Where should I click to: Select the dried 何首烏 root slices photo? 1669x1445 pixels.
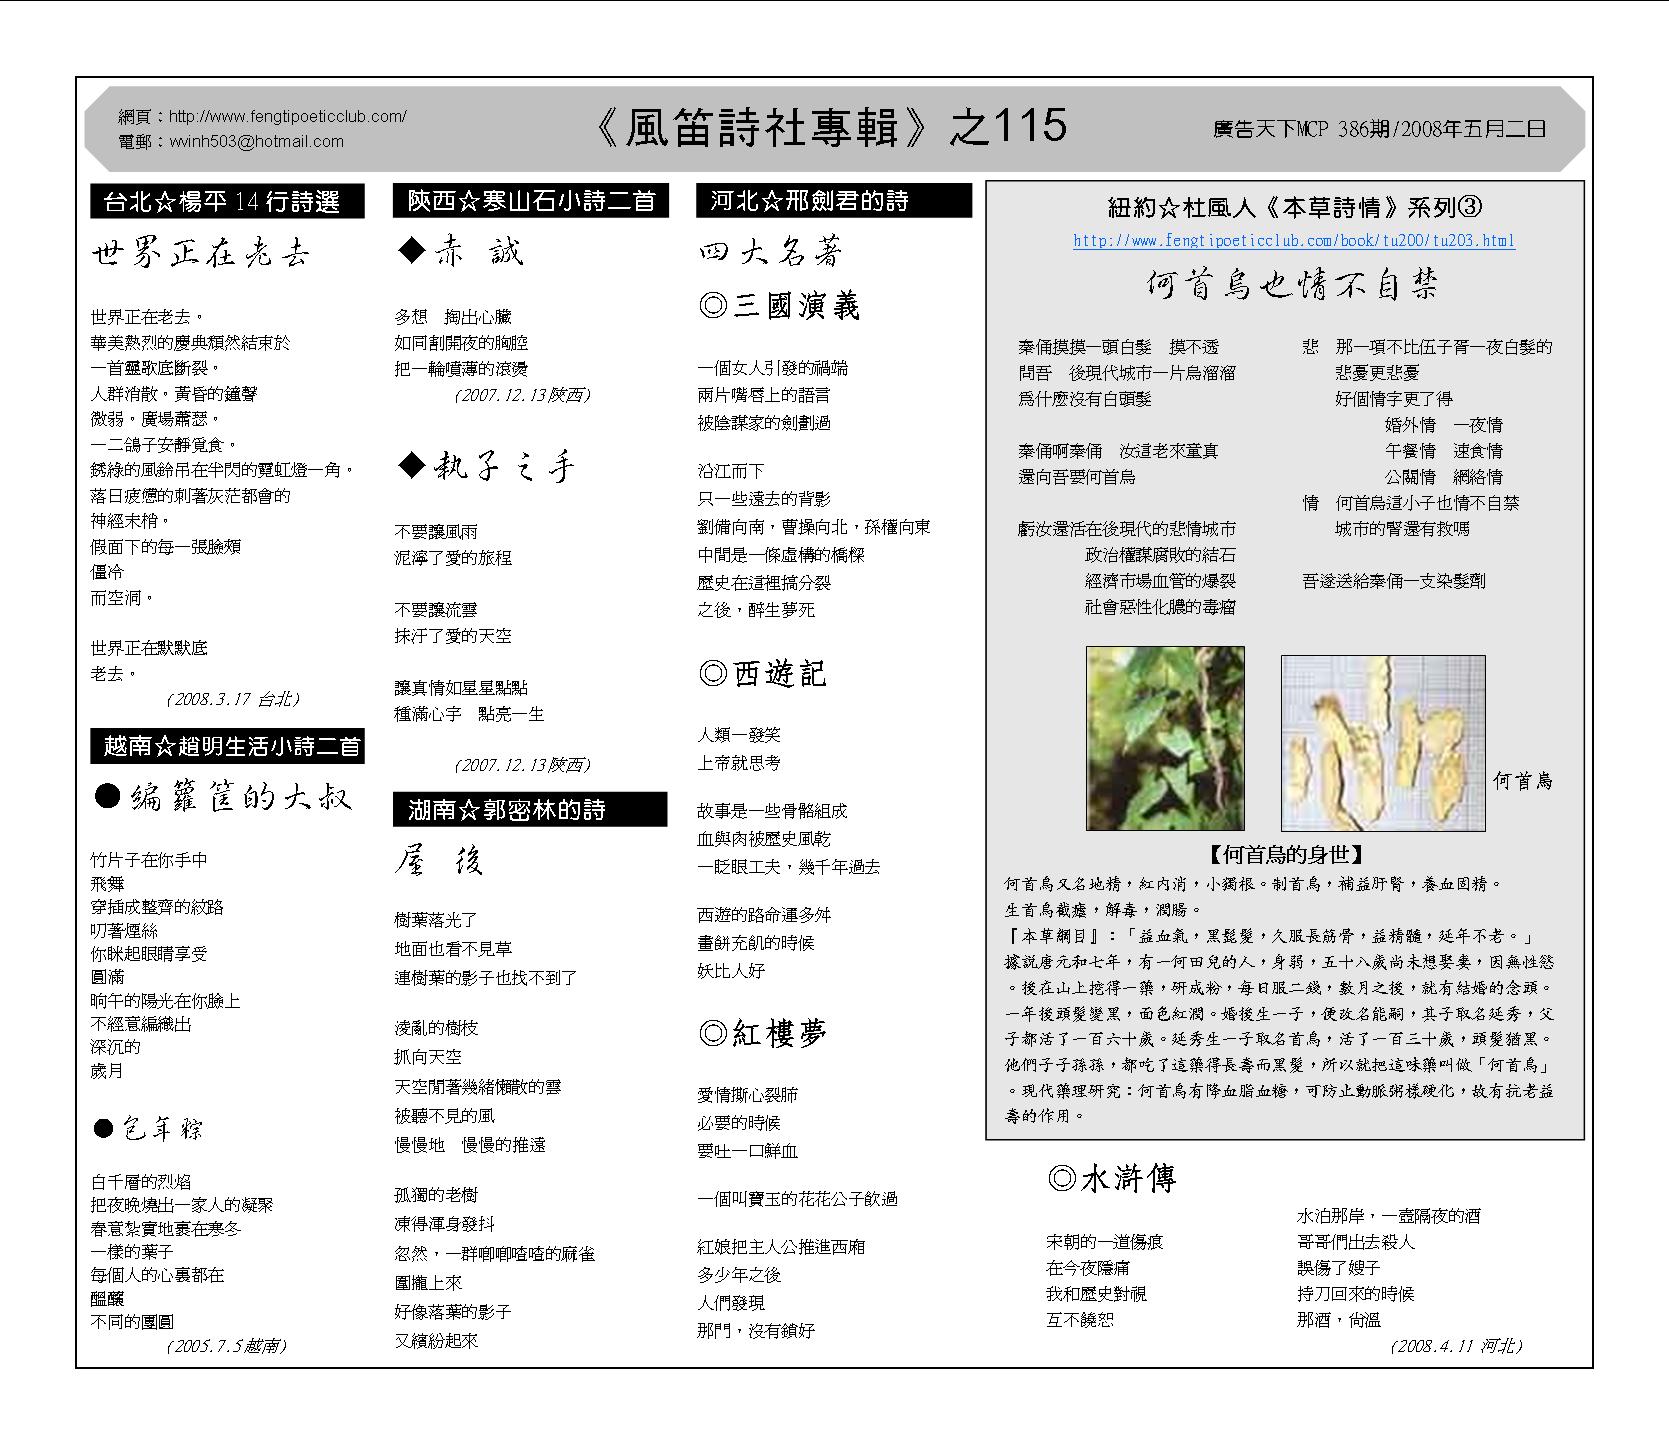tap(1383, 742)
